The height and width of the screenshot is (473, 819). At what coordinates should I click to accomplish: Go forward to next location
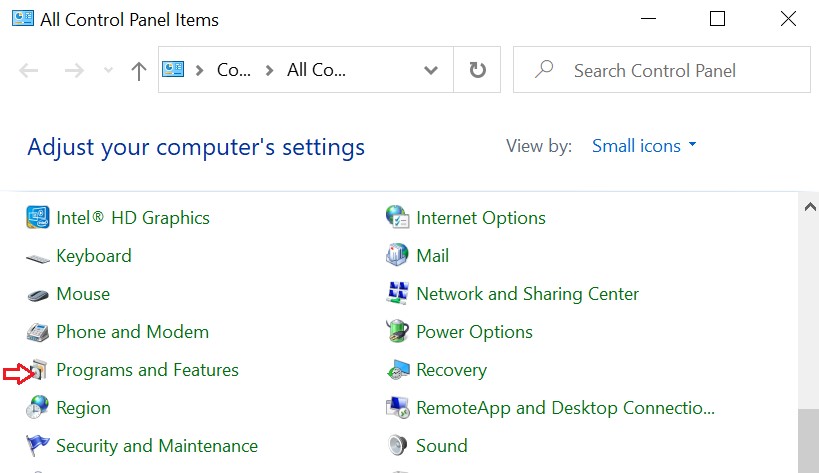coord(74,70)
